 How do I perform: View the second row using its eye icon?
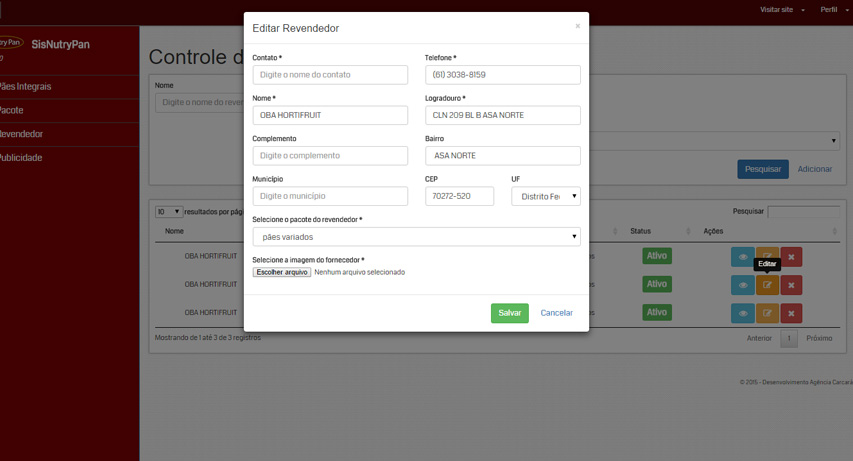743,285
